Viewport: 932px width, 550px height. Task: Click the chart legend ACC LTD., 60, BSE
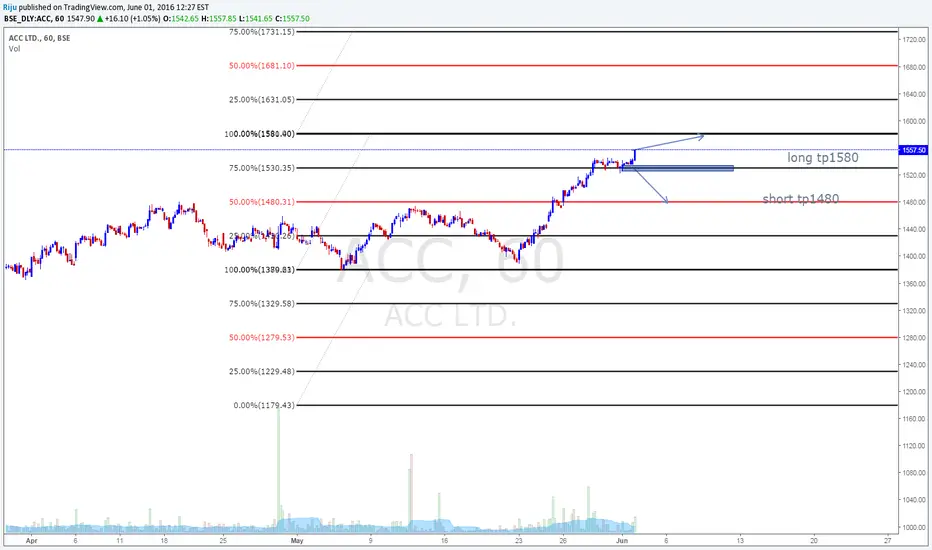39,38
